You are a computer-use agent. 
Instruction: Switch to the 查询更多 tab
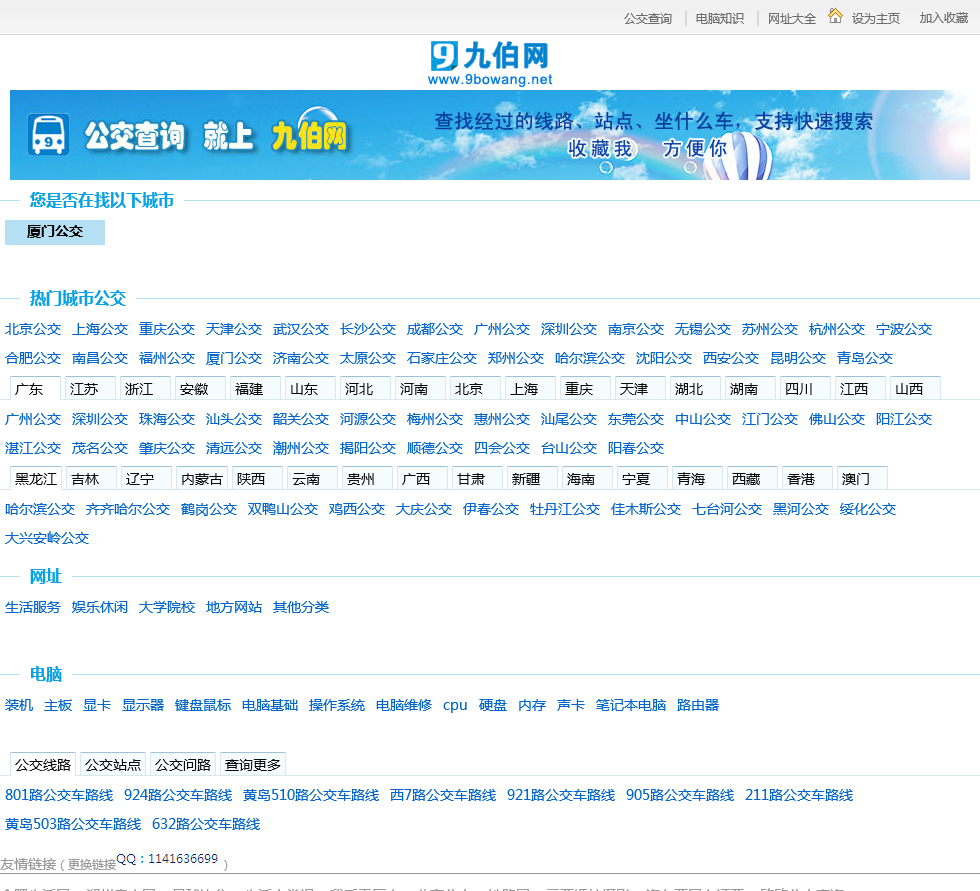[253, 765]
